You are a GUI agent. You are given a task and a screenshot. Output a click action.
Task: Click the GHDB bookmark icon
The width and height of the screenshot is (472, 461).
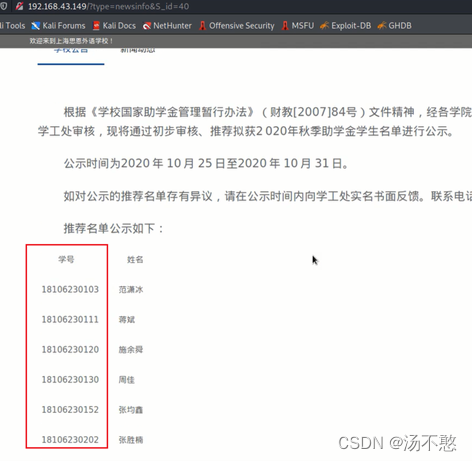coord(382,26)
